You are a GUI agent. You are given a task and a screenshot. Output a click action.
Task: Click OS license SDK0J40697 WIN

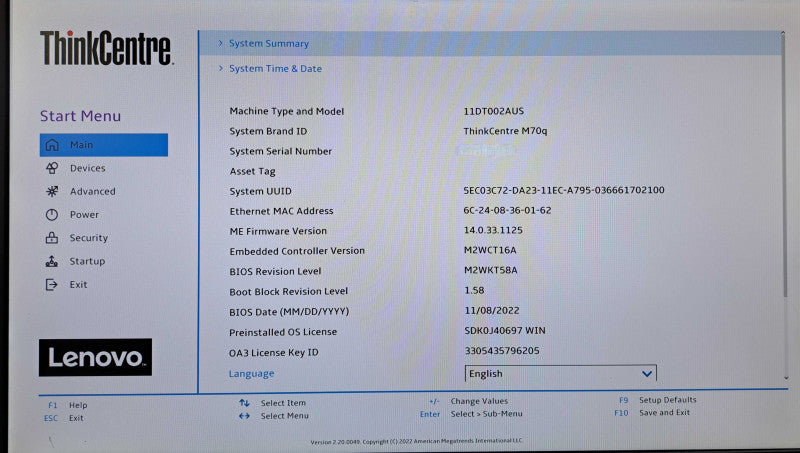[x=505, y=331]
